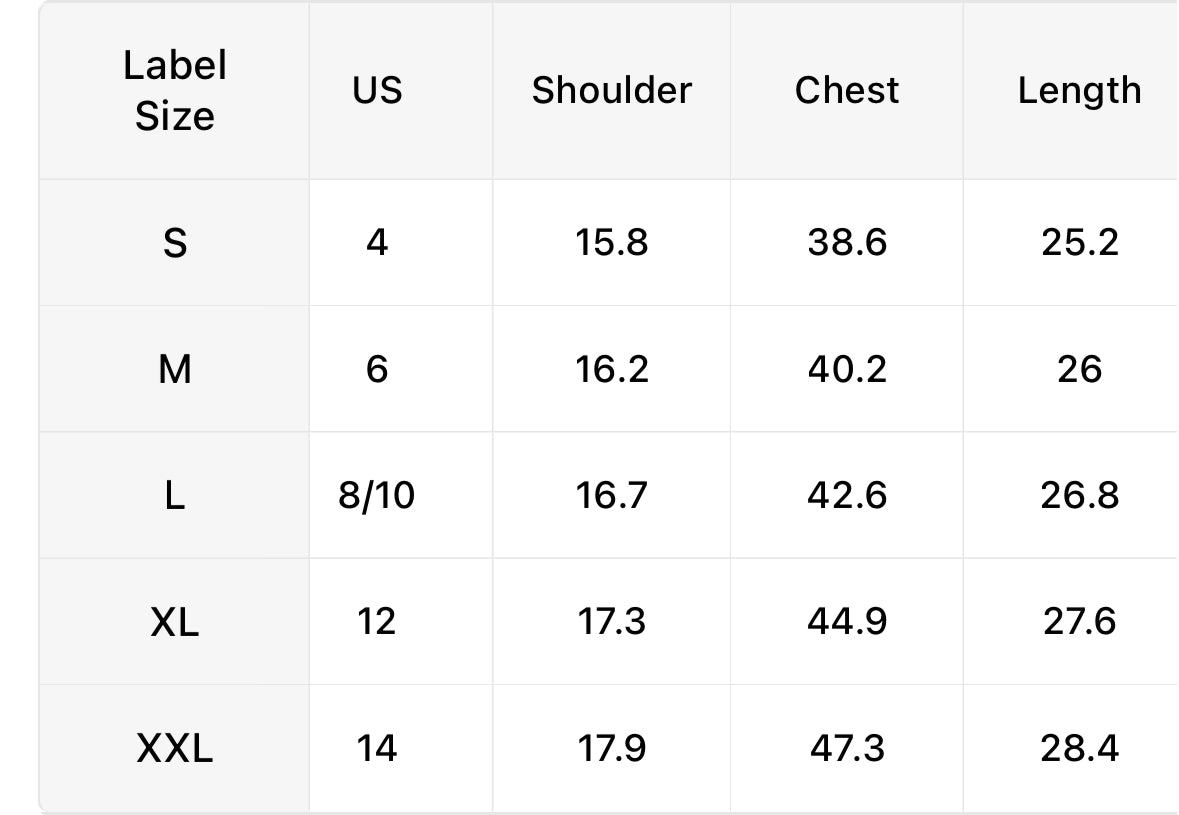1179x815 pixels.
Task: Select length measurement 28.4
Action: click(1079, 748)
